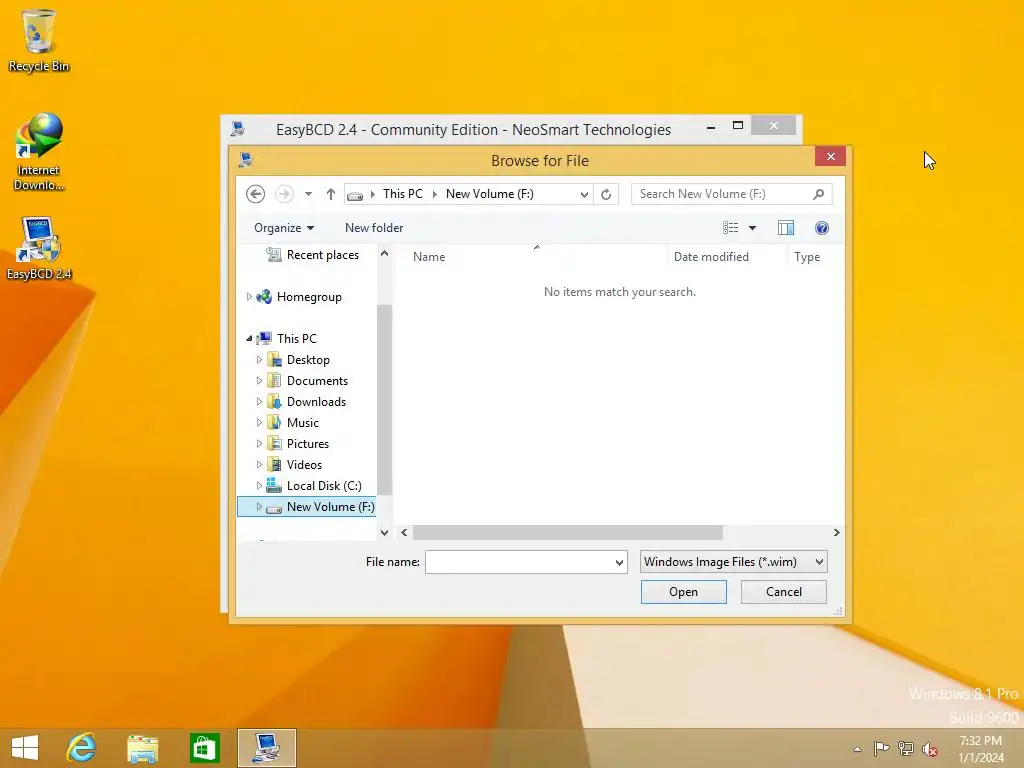
Task: Click the drive icon in address bar
Action: coord(355,195)
